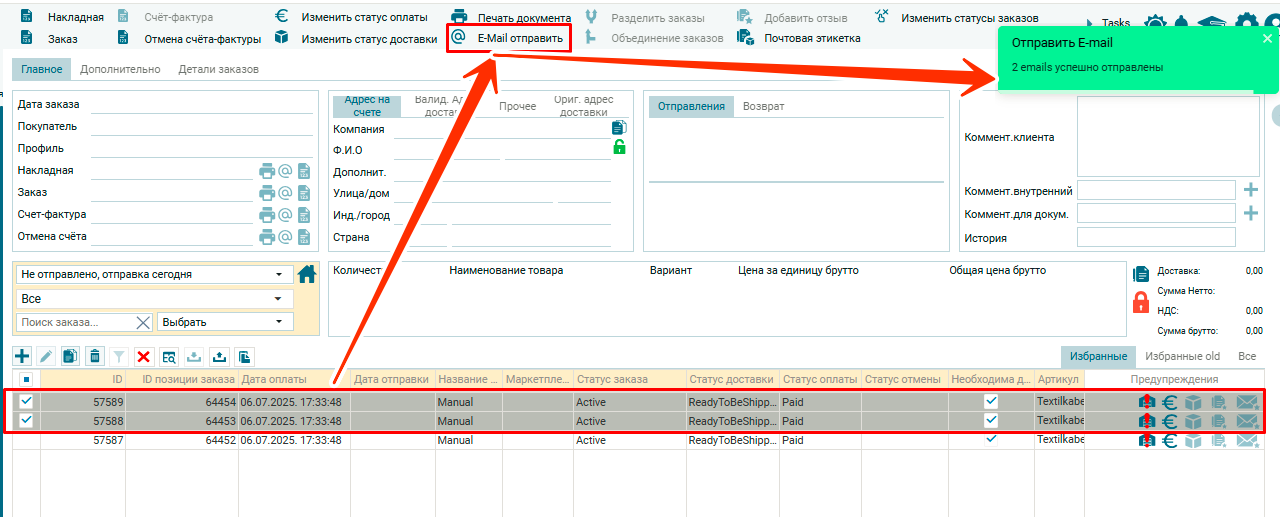Image resolution: width=1280 pixels, height=517 pixels.
Task: Click the blue plus add order icon
Action: [21, 356]
